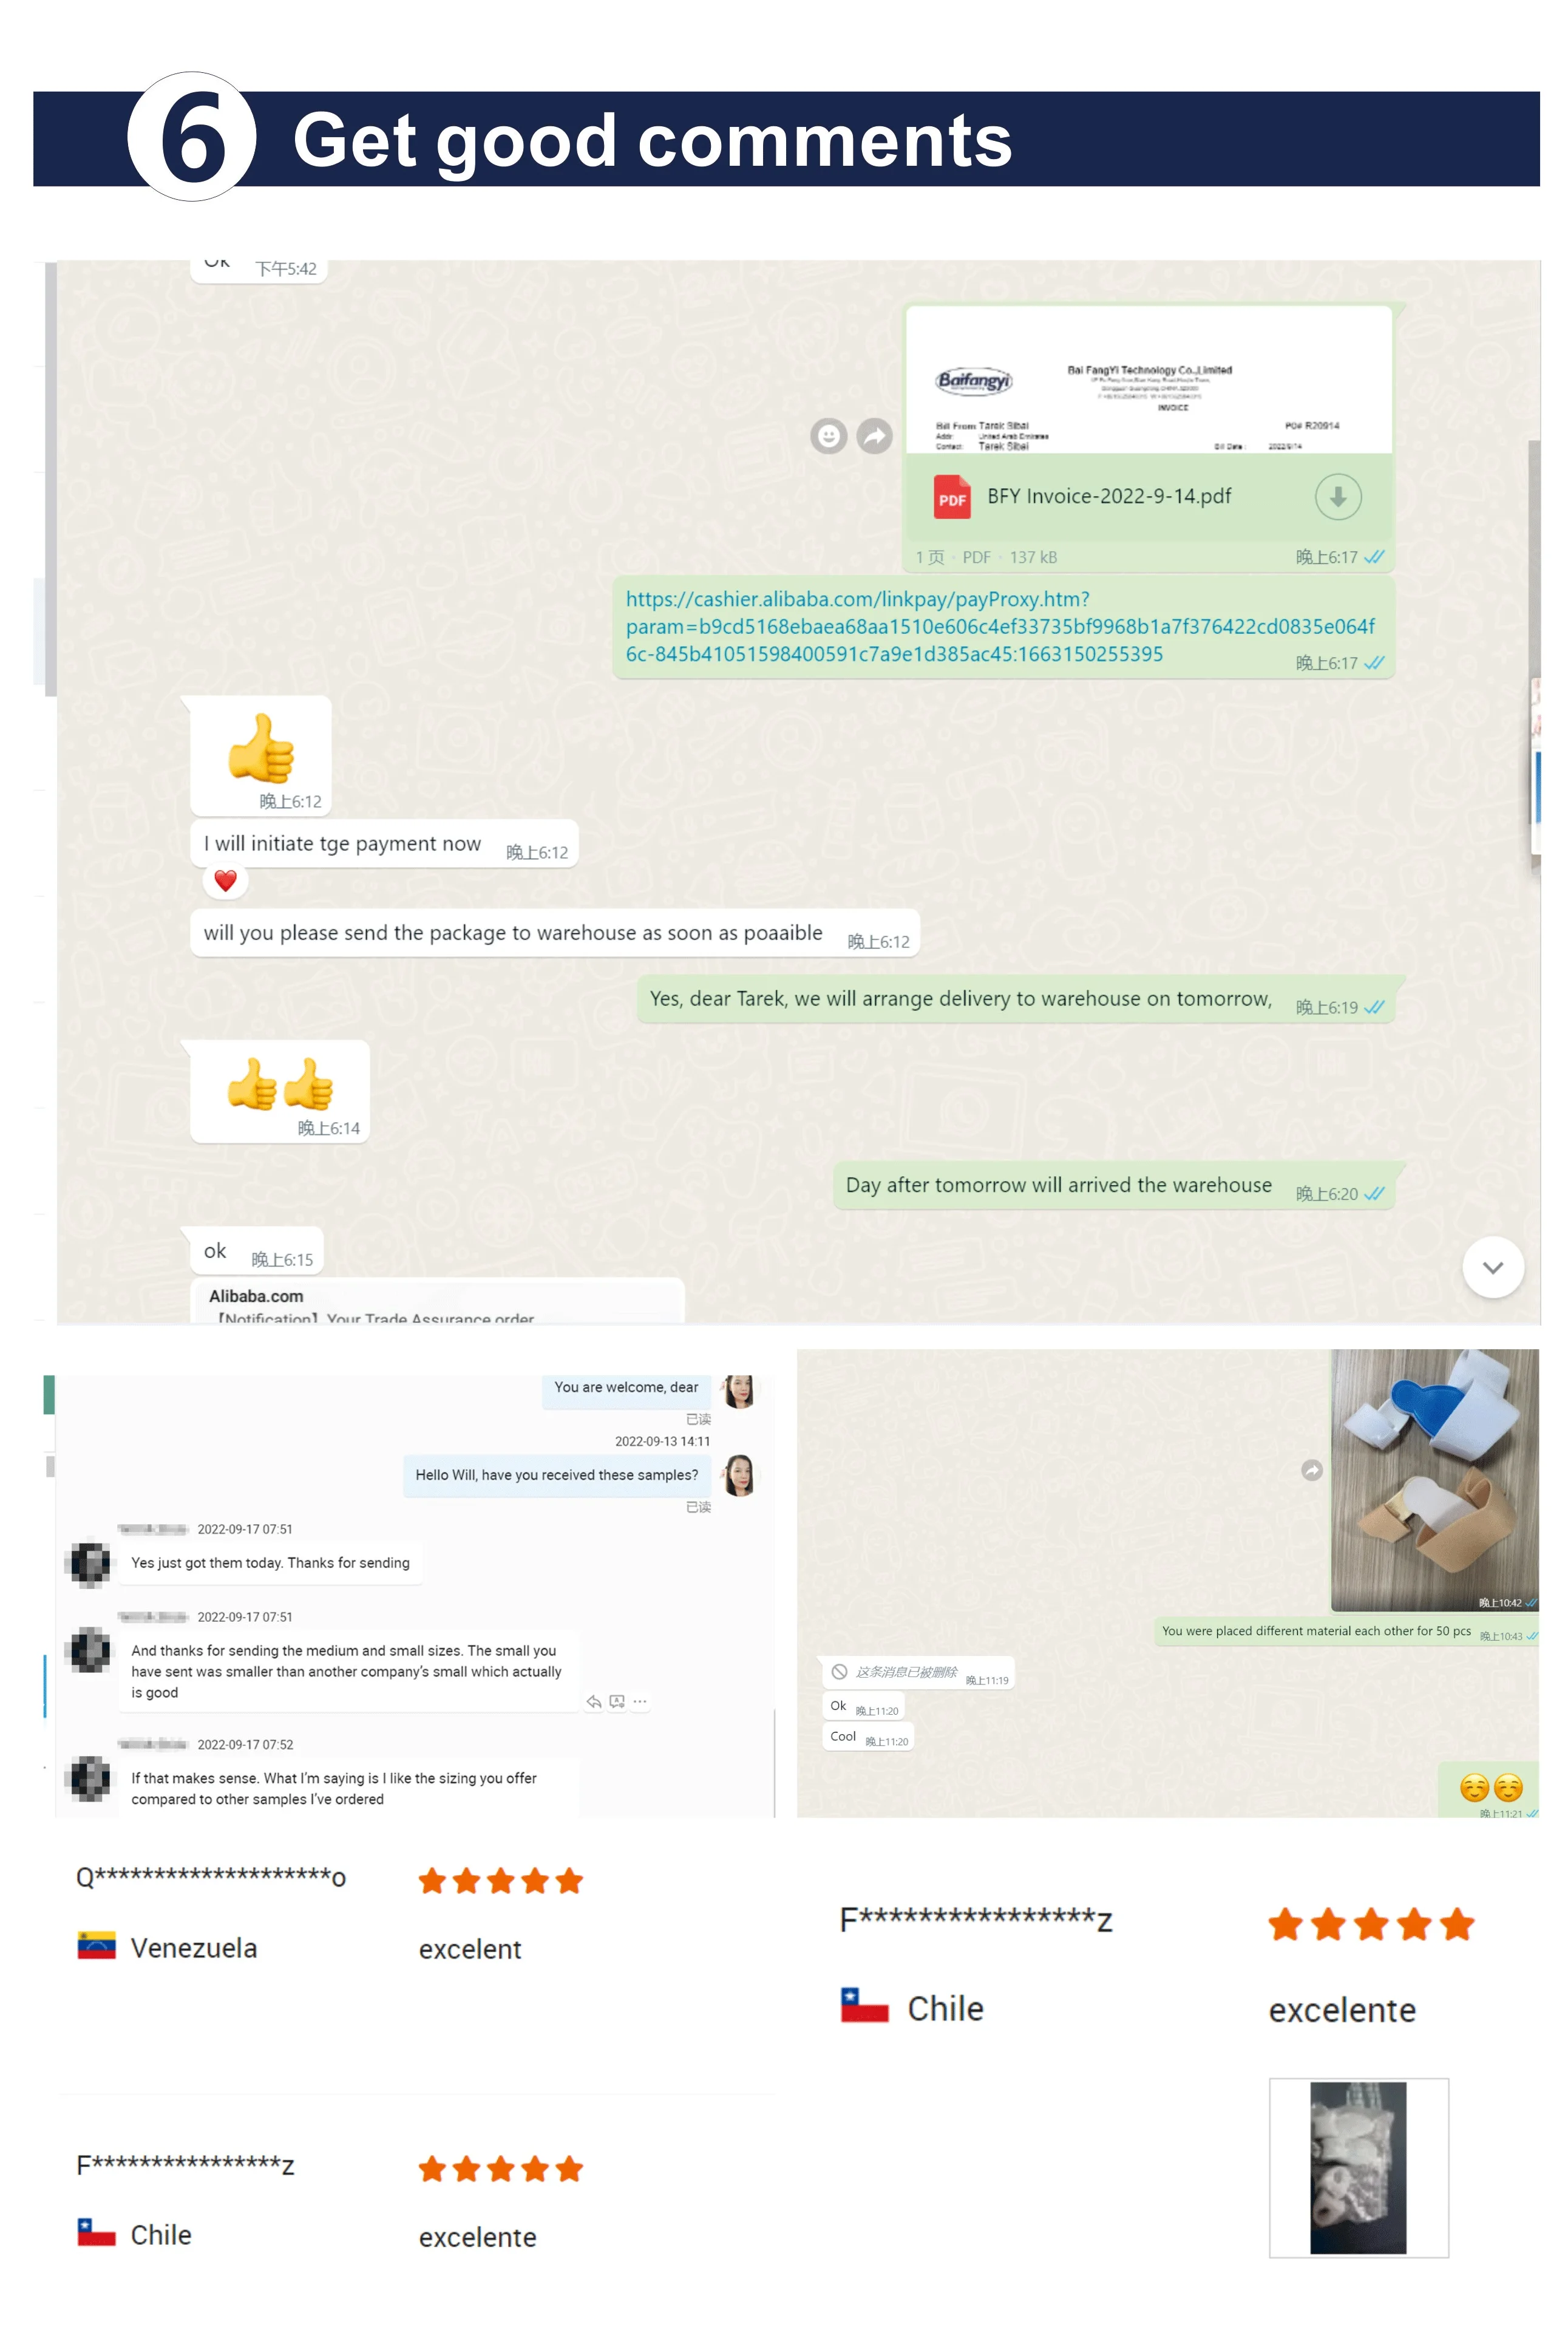Click the seller's avatar next to "You are welcome, dear"
The width and height of the screenshot is (1568, 2342).
(739, 1390)
